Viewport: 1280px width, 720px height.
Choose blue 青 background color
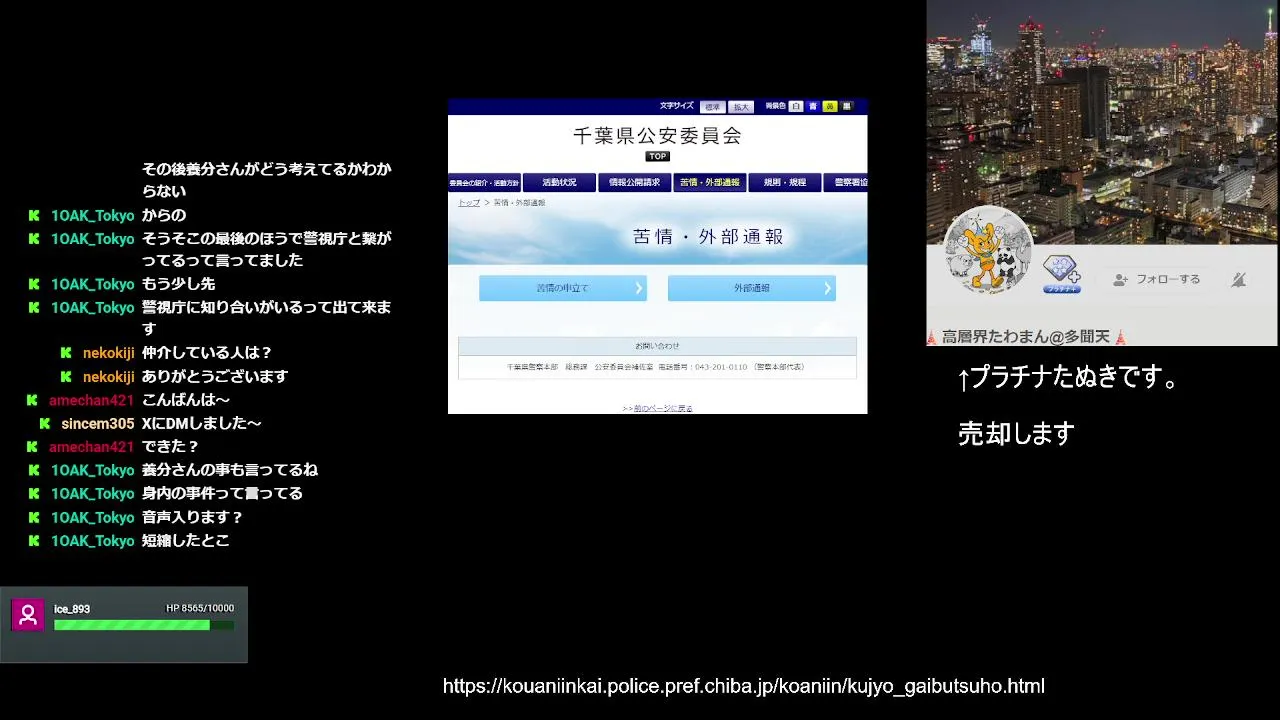pyautogui.click(x=813, y=106)
